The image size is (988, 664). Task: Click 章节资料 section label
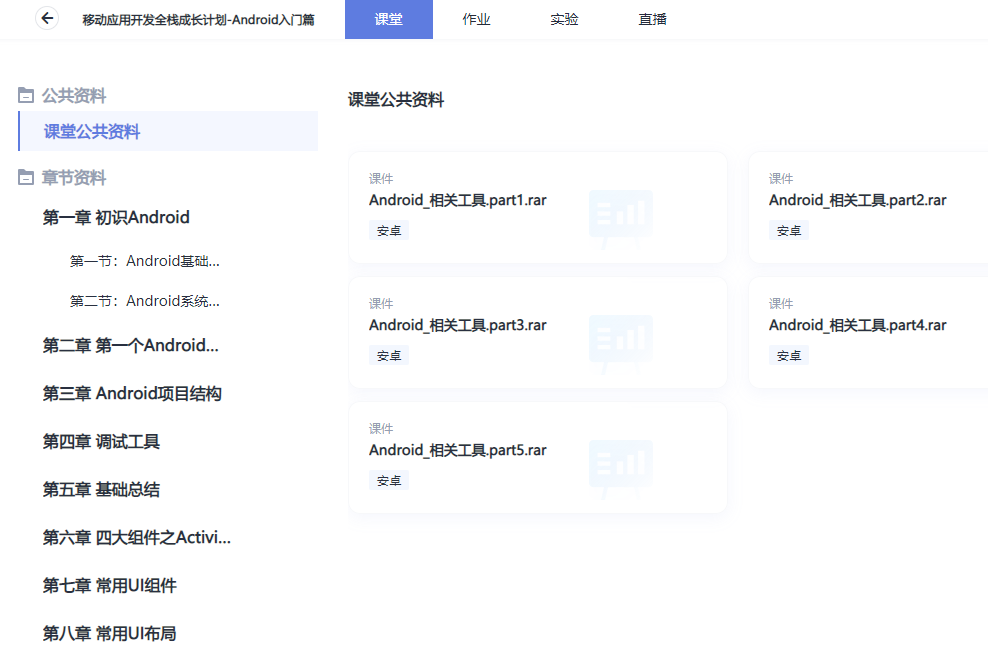[74, 178]
